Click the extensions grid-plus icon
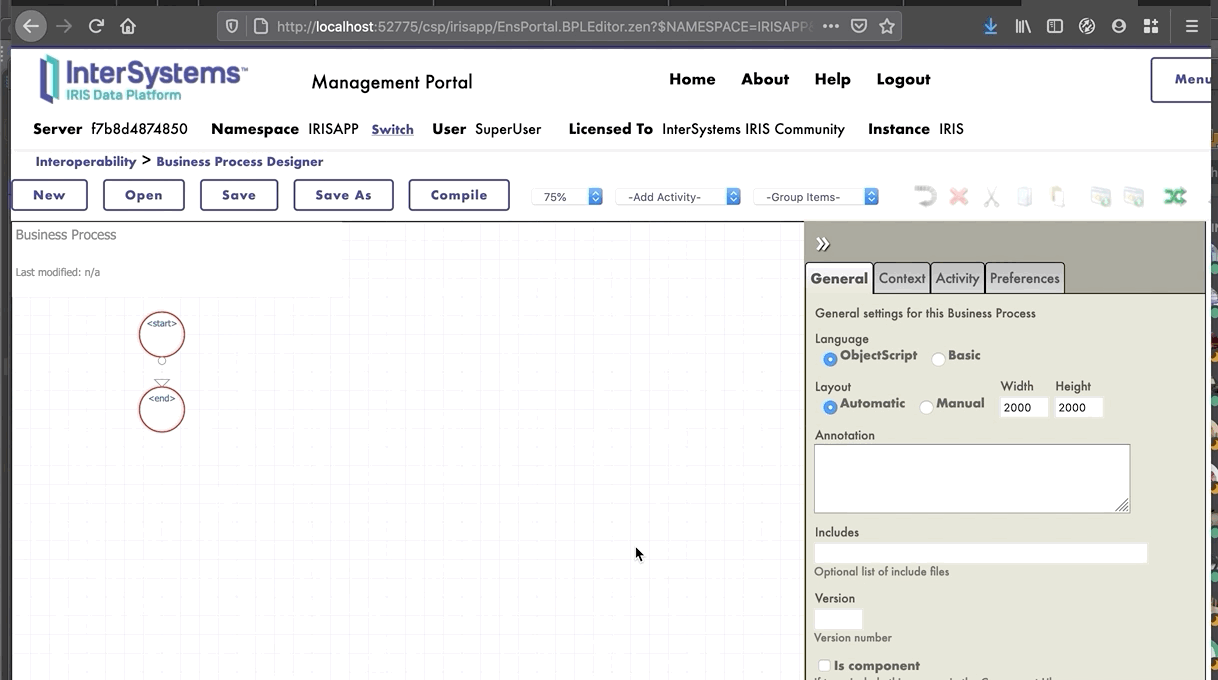 click(1151, 27)
